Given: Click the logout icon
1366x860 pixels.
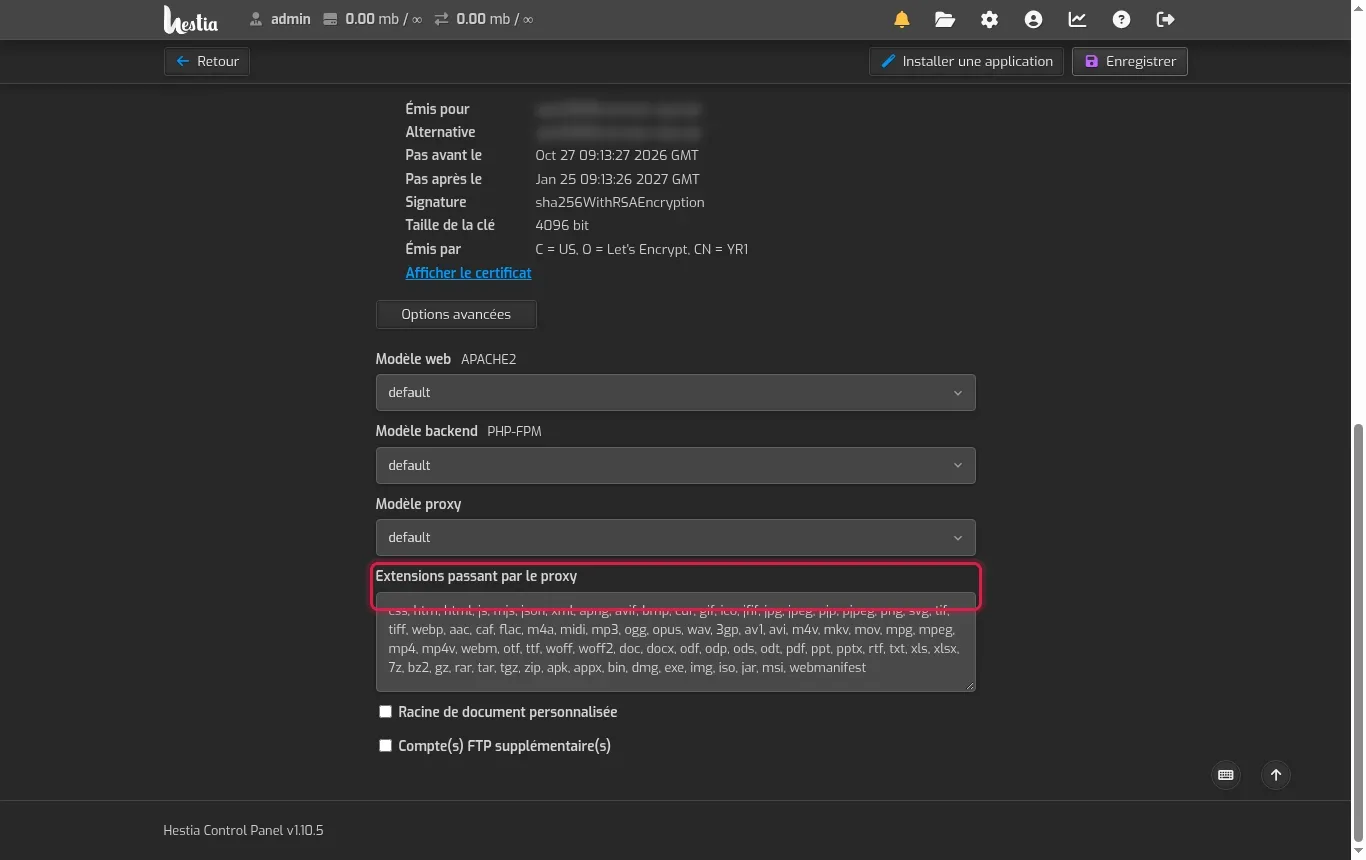Looking at the screenshot, I should click(x=1165, y=19).
